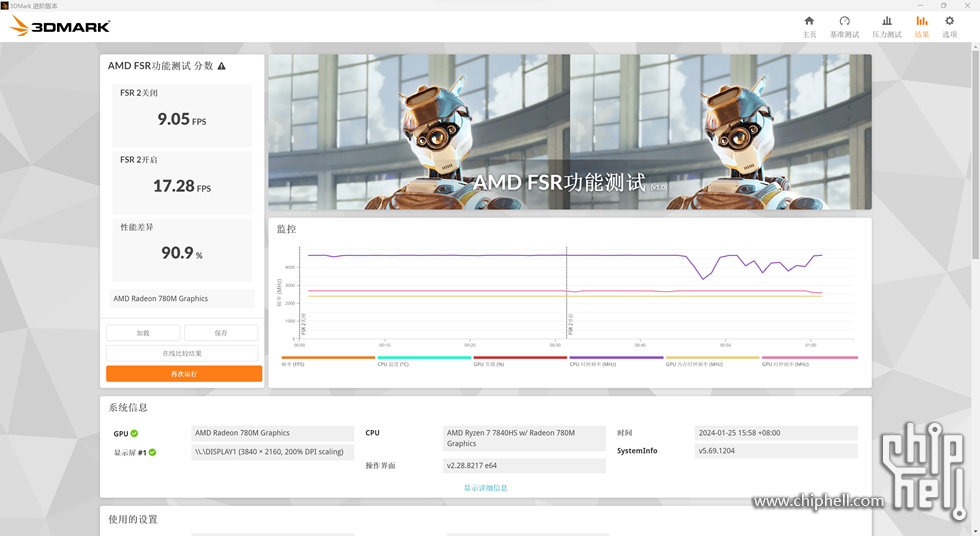Minimize the 3DMark window
The height and width of the screenshot is (536, 980).
point(920,6)
